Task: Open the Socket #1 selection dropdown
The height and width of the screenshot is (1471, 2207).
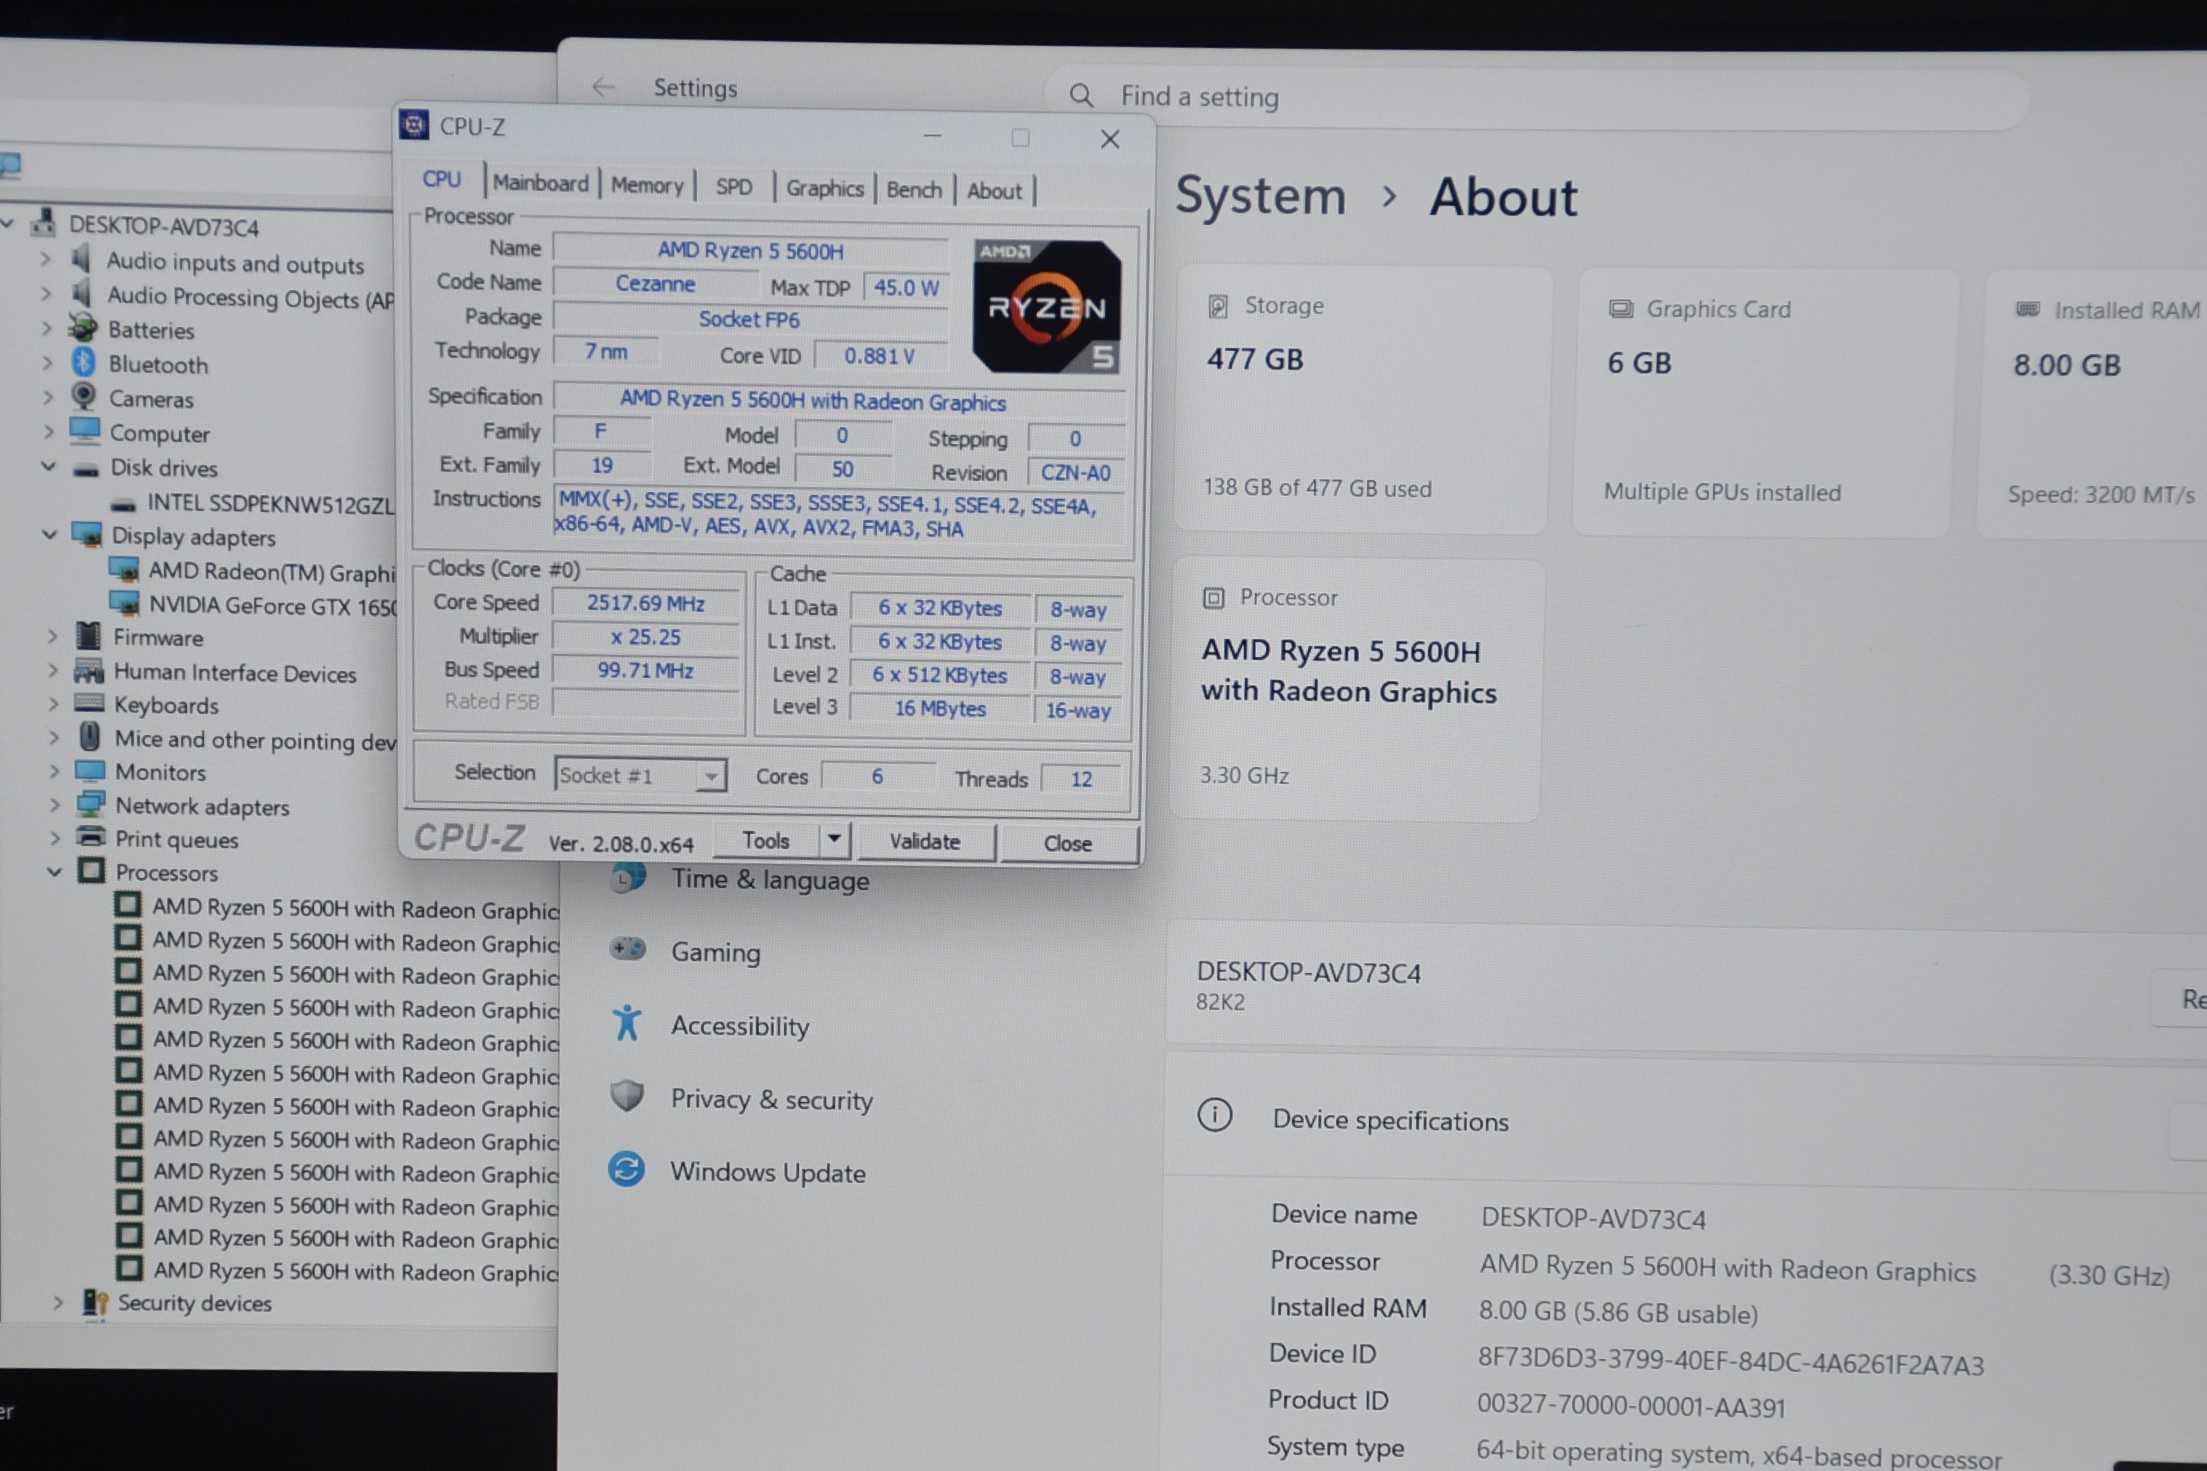Action: tap(710, 776)
